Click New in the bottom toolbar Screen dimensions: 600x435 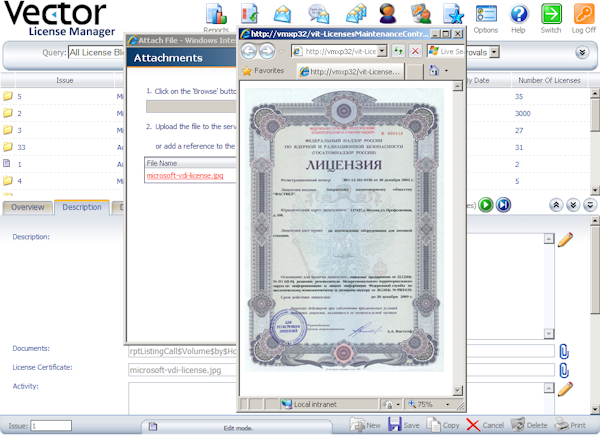click(365, 425)
